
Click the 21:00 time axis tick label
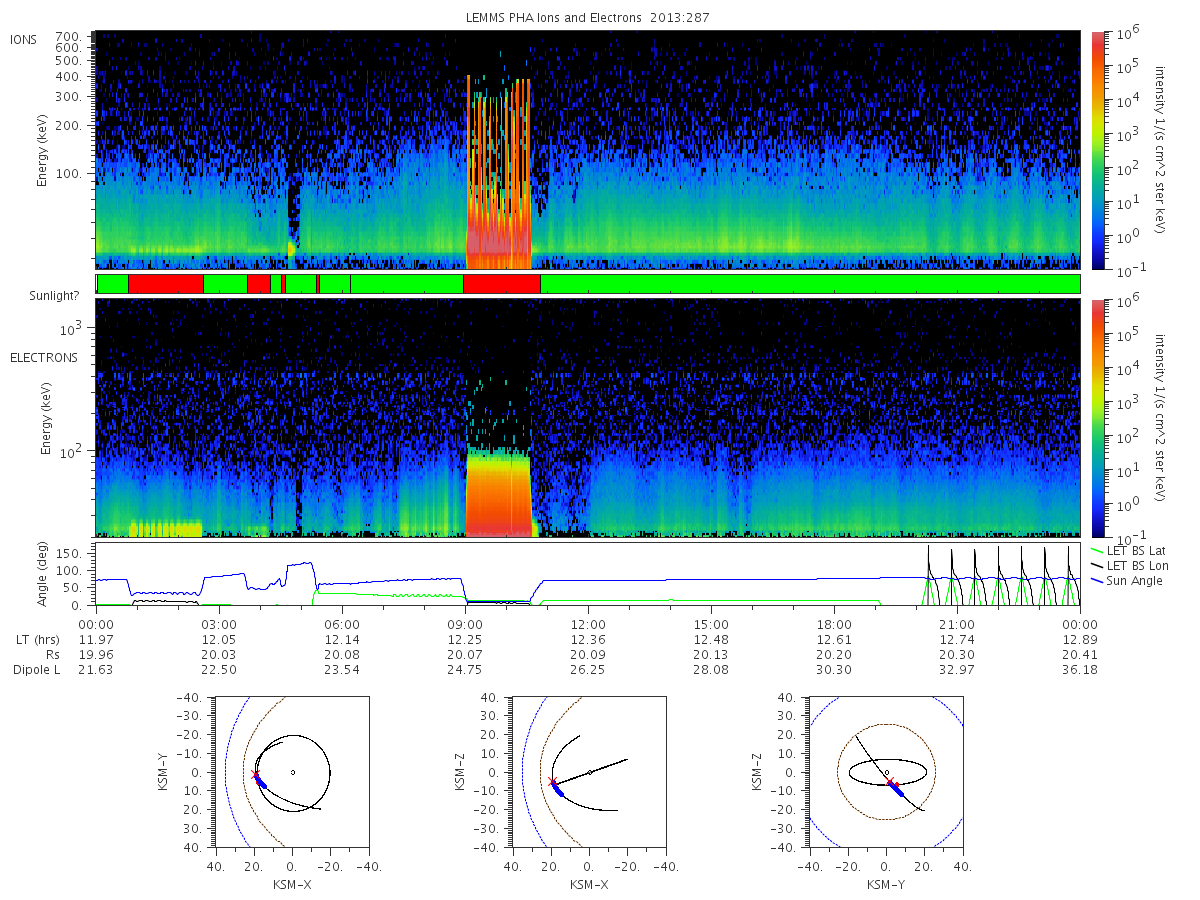(x=957, y=623)
